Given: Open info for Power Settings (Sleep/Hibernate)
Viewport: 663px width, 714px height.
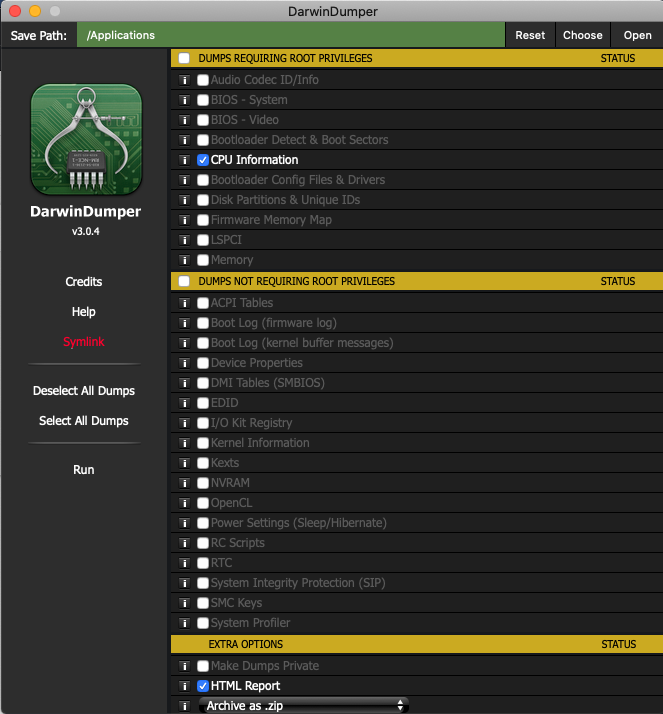Looking at the screenshot, I should point(184,524).
